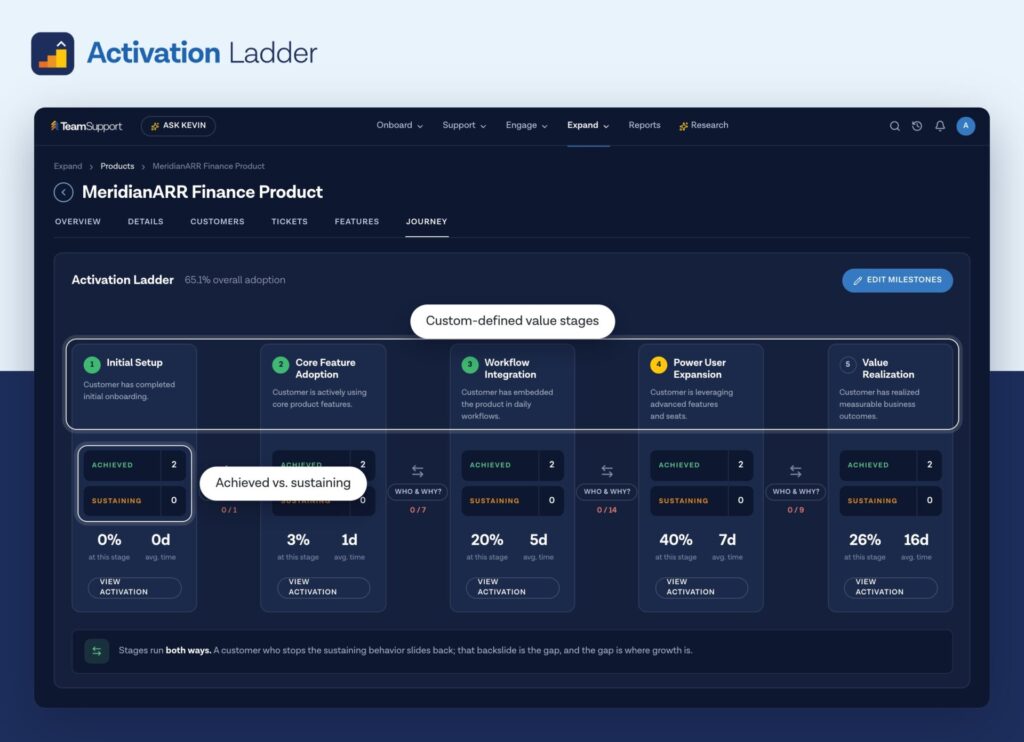Click the Edit Milestones button
Image resolution: width=1024 pixels, height=742 pixels.
click(897, 280)
